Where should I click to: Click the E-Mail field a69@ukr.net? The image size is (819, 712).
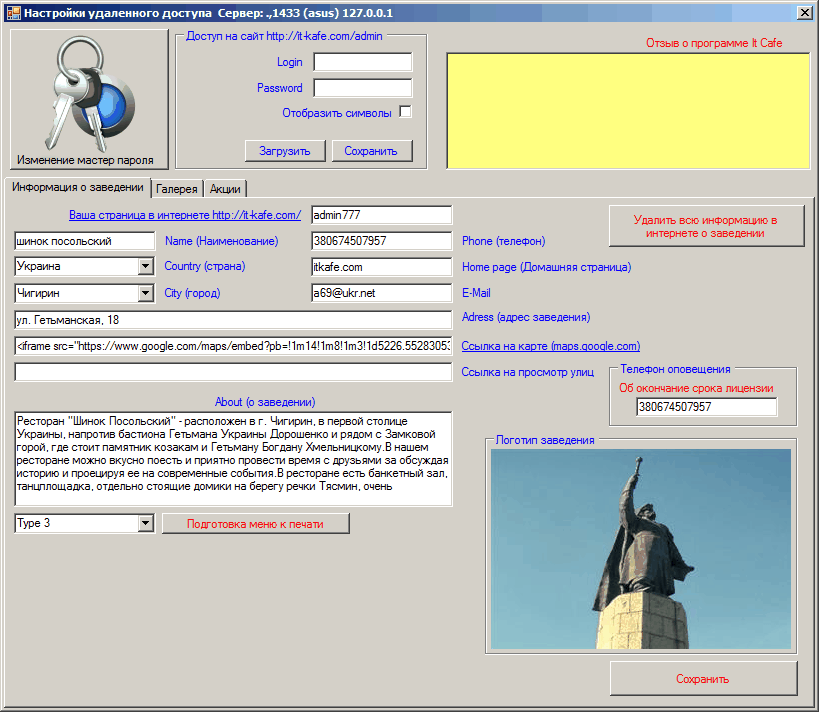point(381,293)
